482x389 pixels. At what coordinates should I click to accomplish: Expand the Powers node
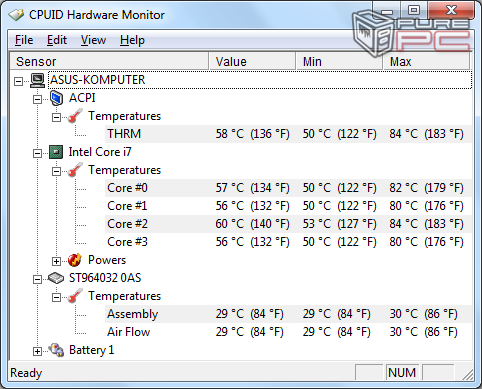56,261
